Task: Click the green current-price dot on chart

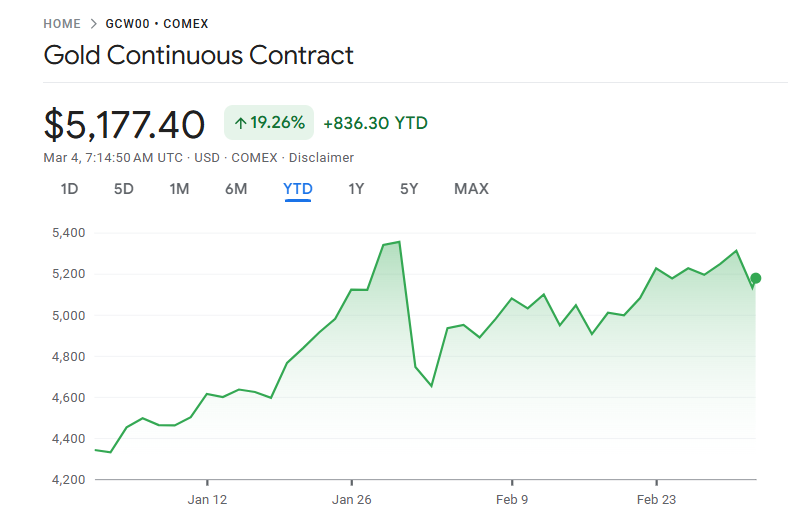Action: 756,278
